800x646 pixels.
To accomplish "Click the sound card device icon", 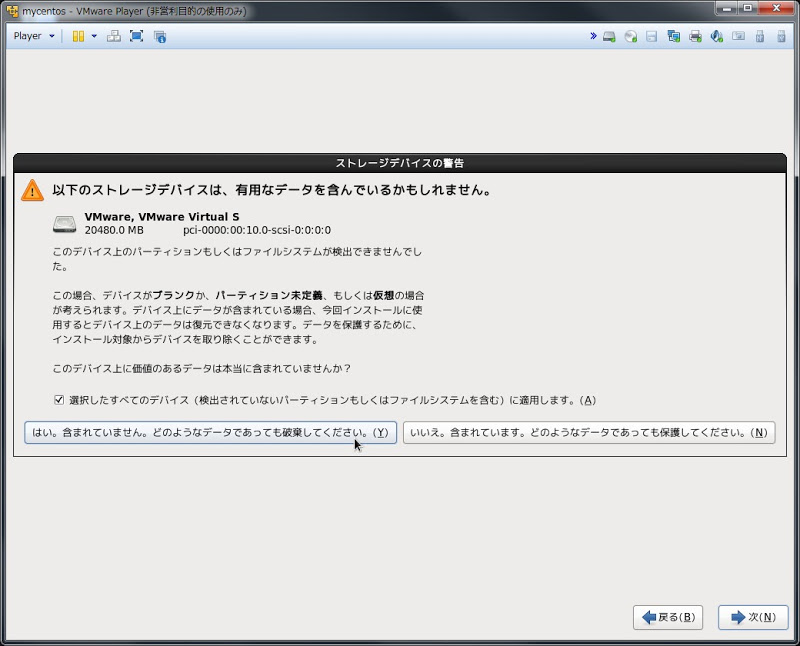I will coord(716,36).
